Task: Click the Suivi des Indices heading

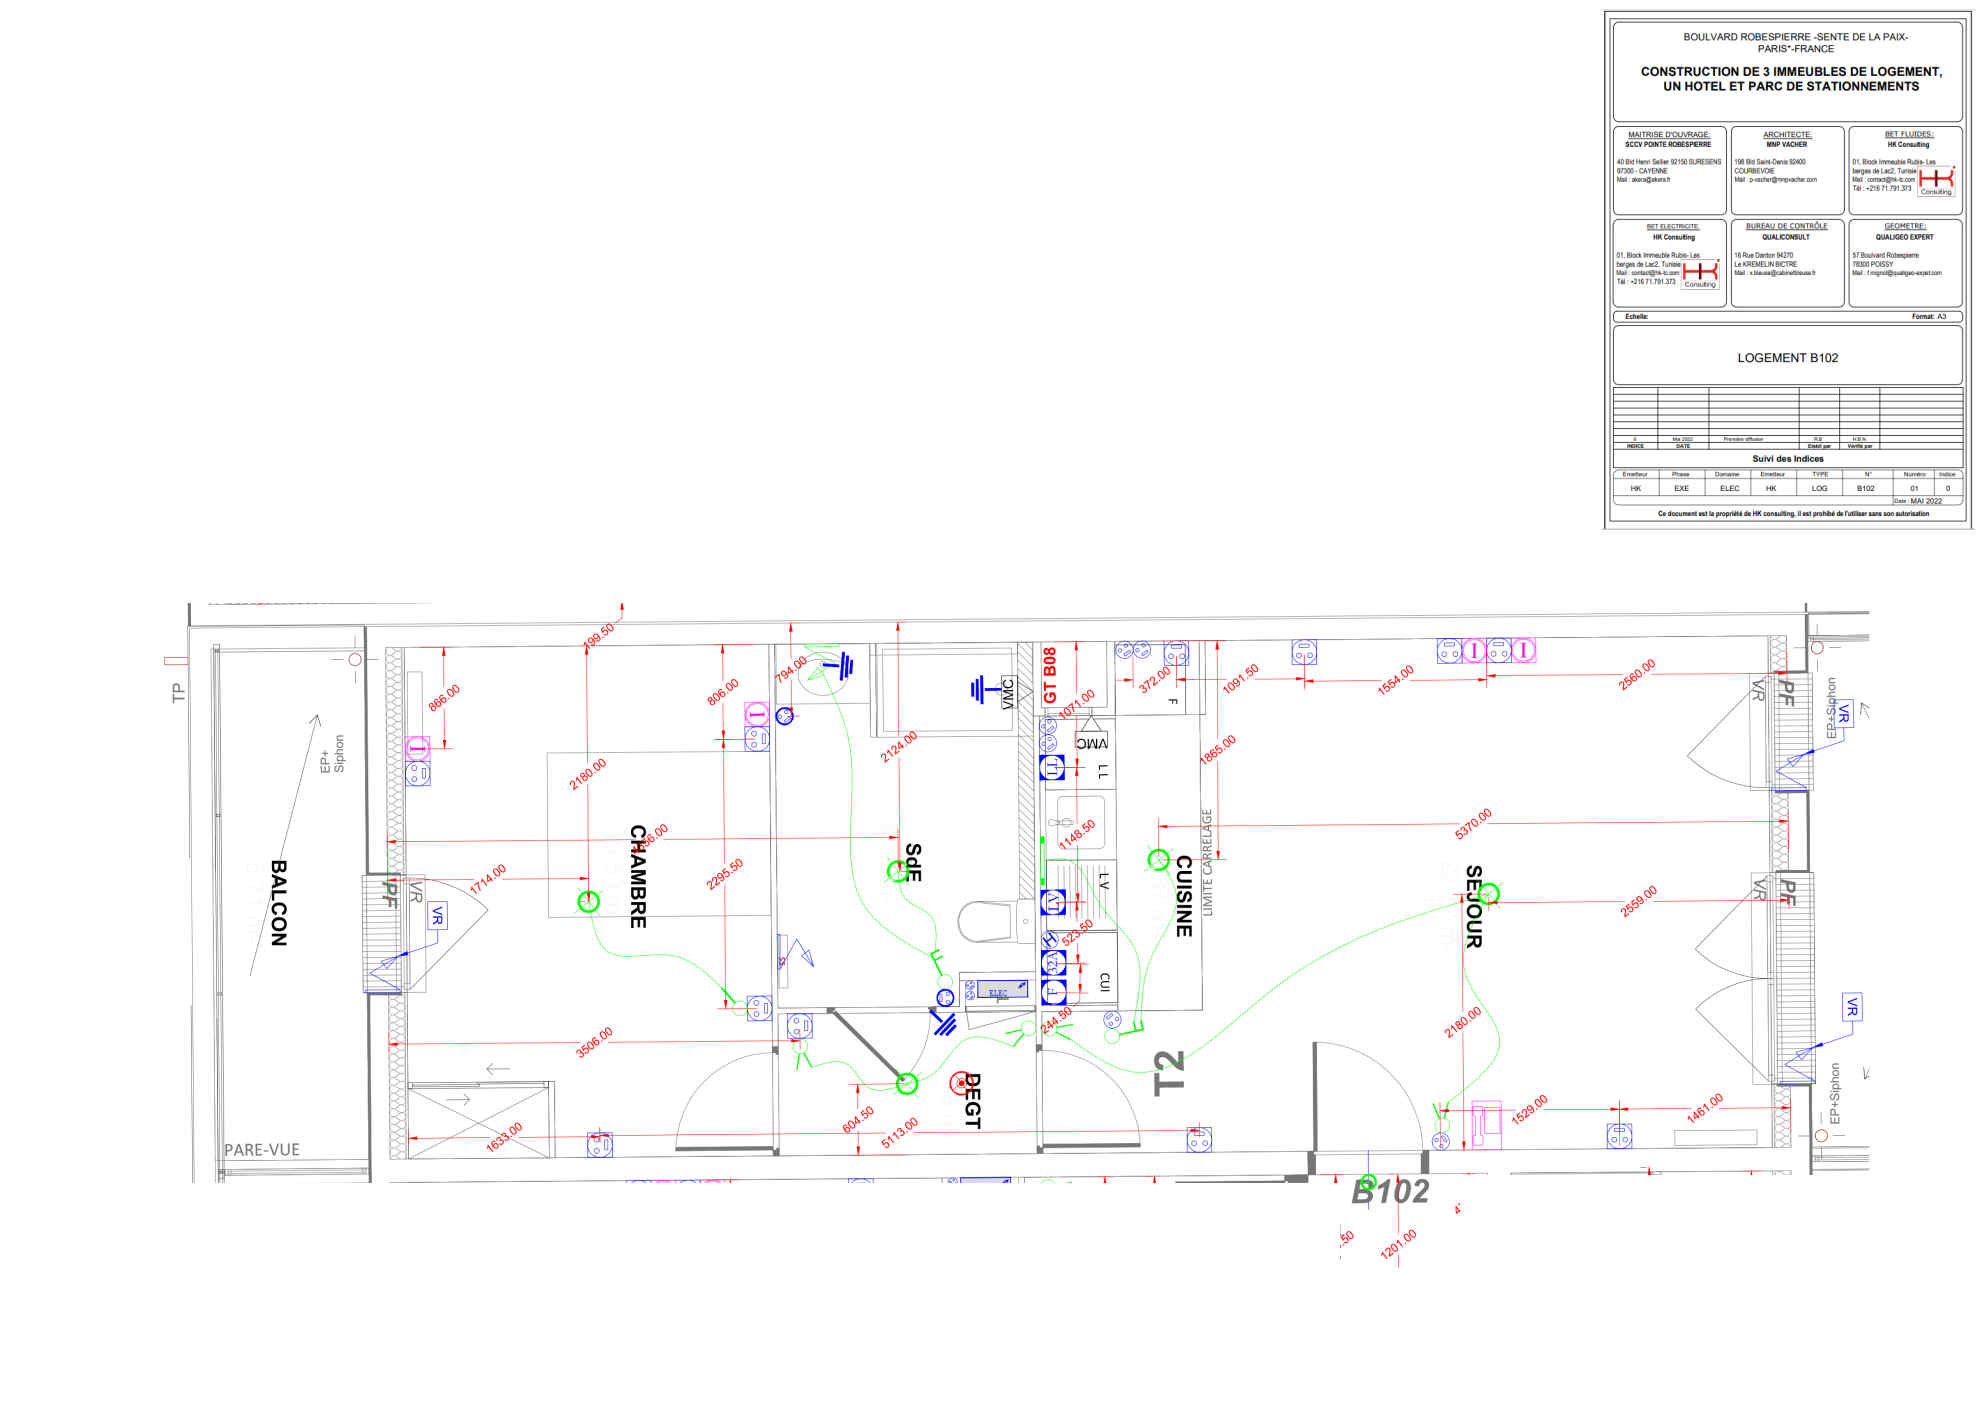Action: 1787,458
